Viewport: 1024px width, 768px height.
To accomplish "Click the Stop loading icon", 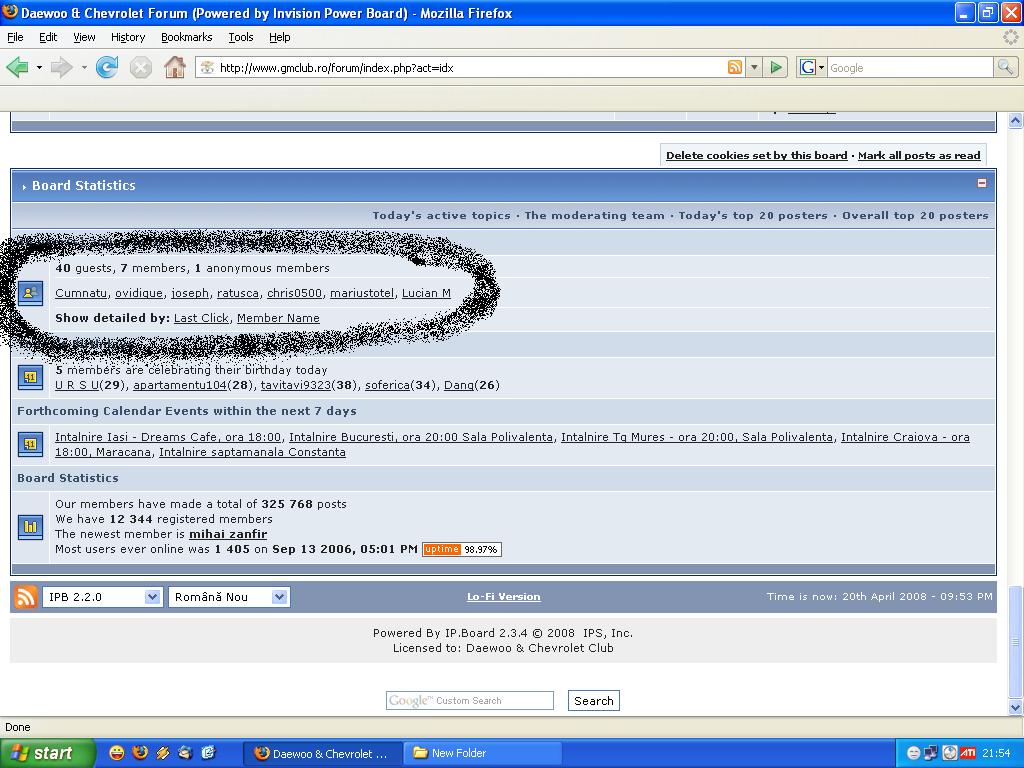I will [x=140, y=67].
